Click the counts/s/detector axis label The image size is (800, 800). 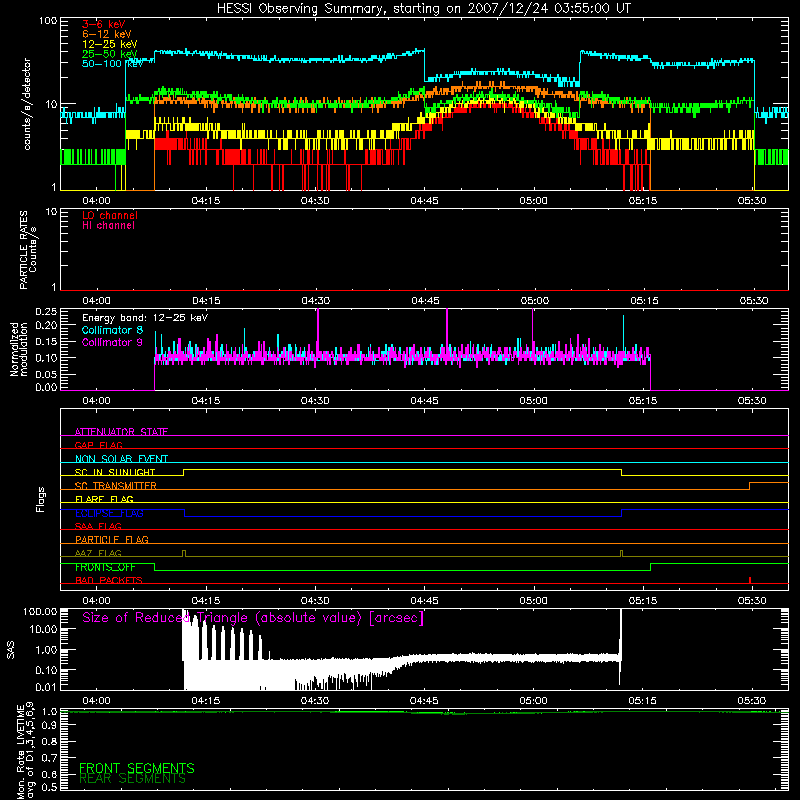pos(27,104)
